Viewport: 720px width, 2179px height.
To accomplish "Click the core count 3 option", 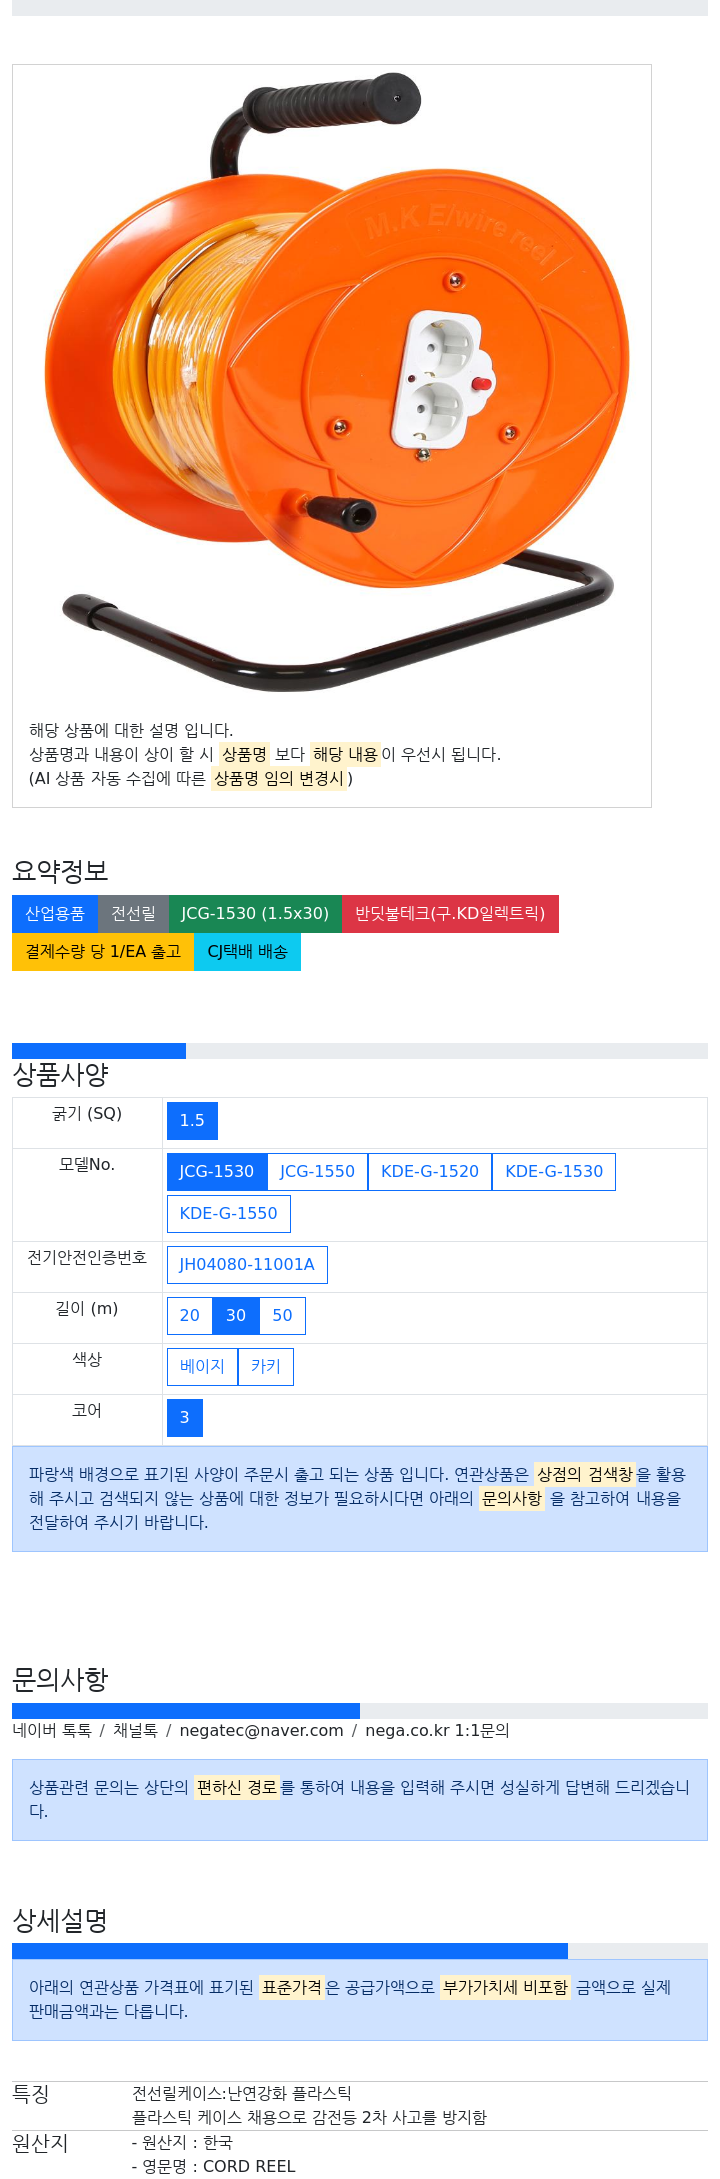I will point(185,1418).
